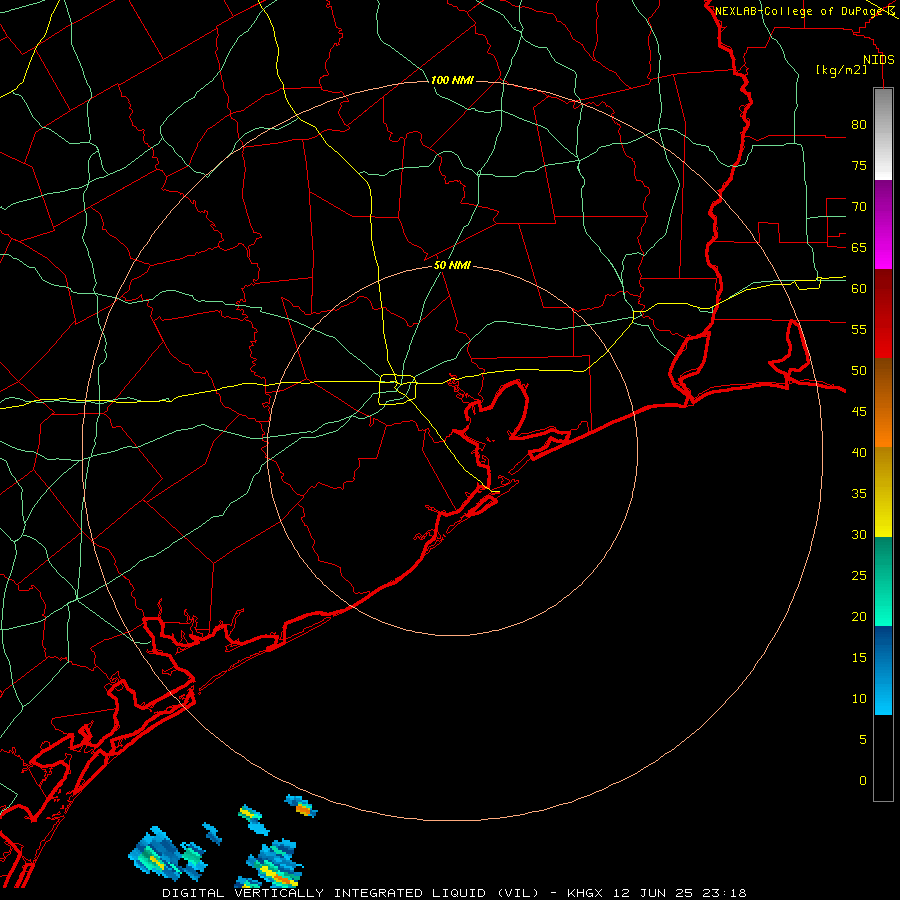Pick the yellow segment of the color bar

point(883,492)
